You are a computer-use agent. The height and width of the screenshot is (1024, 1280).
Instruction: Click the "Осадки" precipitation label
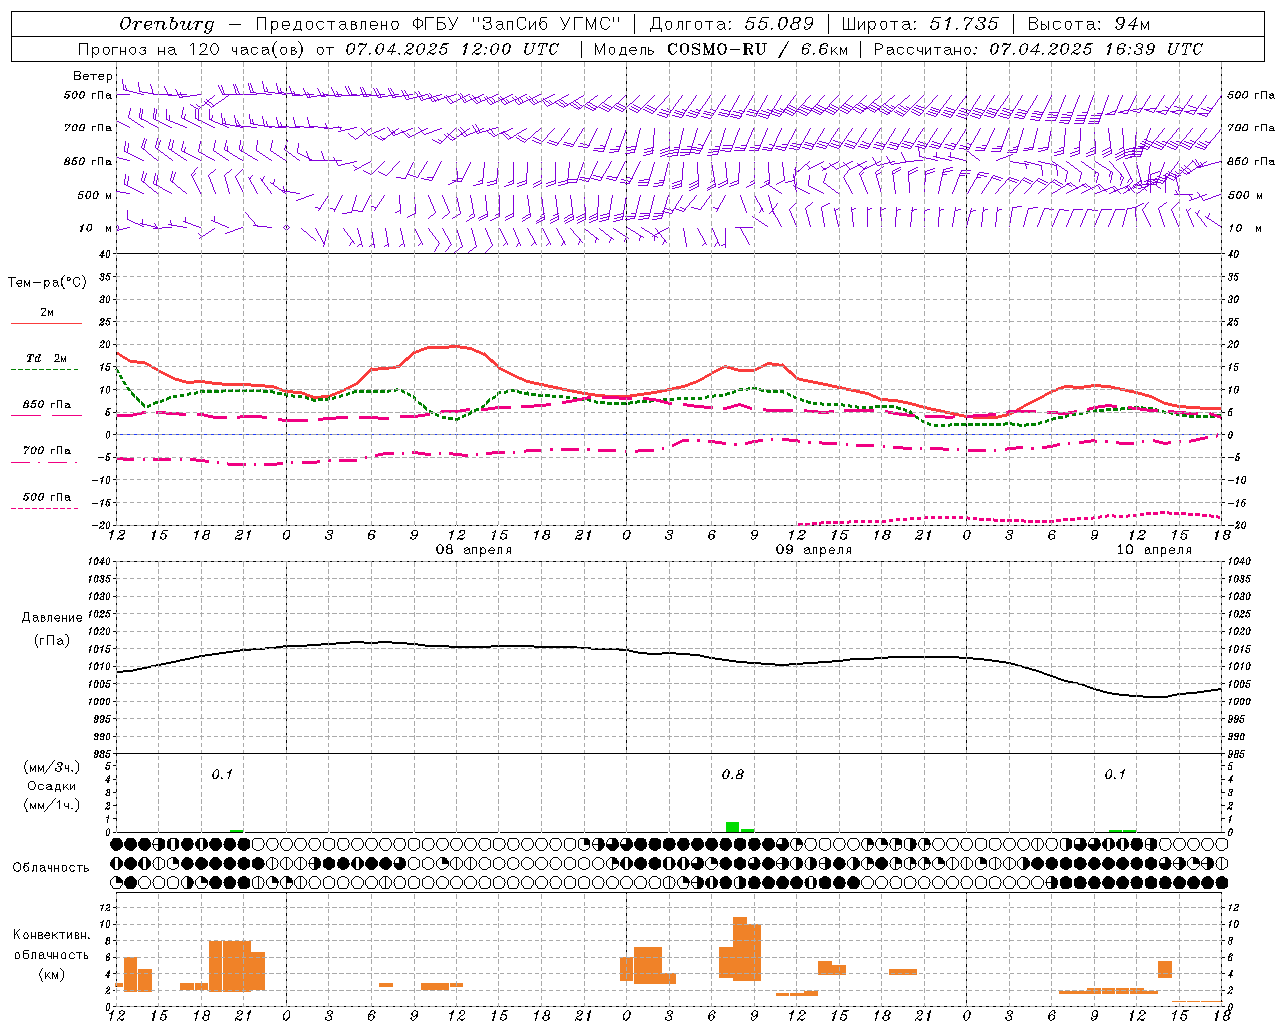(x=52, y=786)
